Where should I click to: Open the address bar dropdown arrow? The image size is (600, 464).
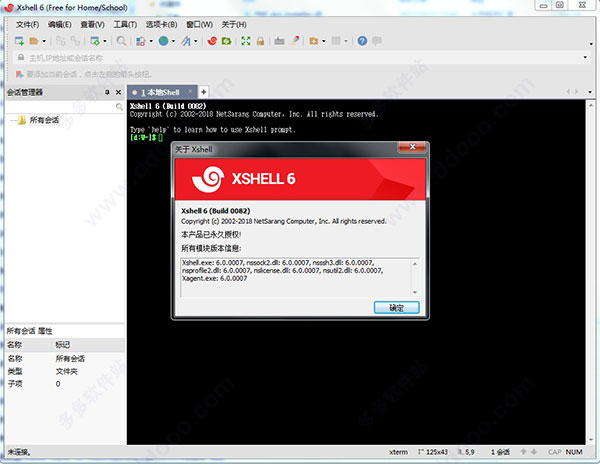(x=585, y=58)
